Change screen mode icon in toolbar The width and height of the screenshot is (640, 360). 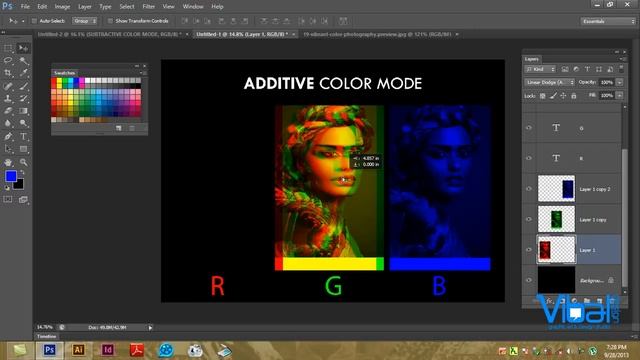[23, 199]
